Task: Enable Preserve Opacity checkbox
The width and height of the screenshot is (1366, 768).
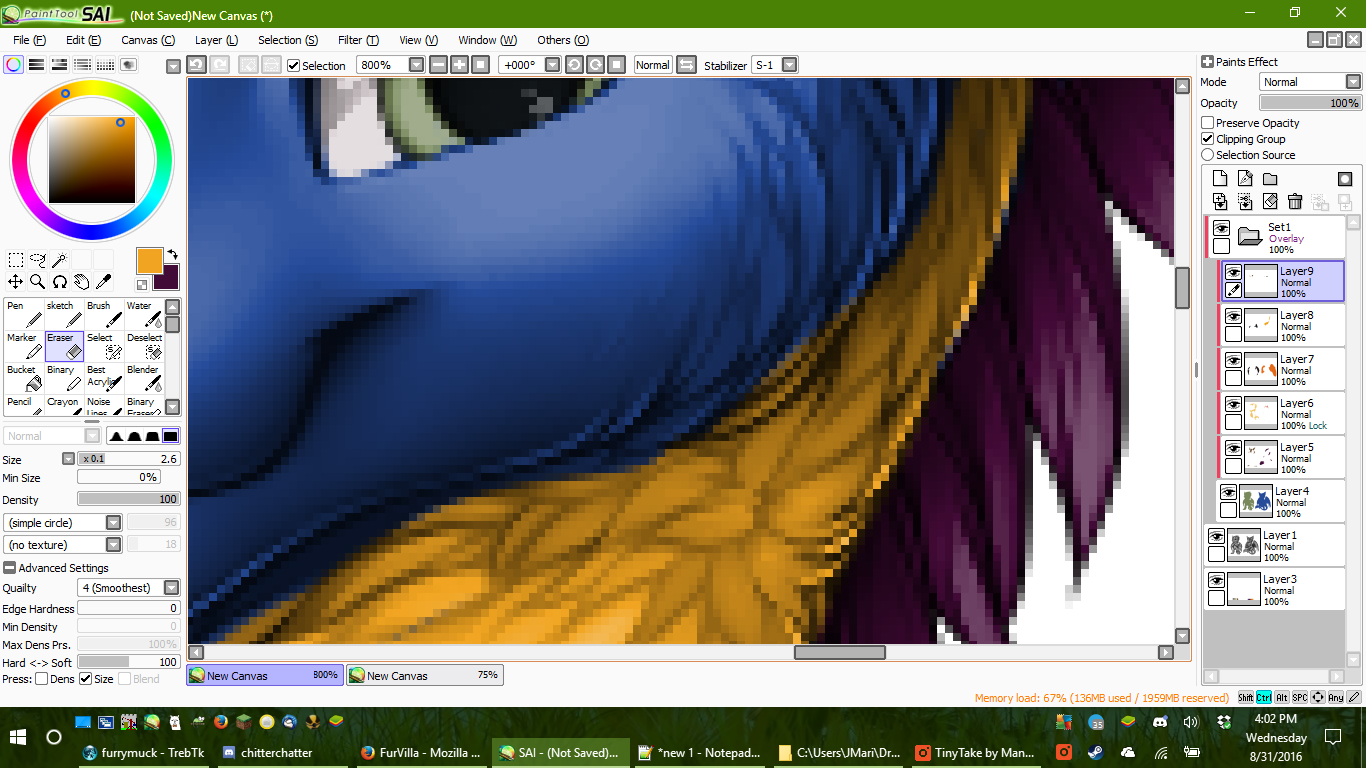Action: pos(1208,123)
